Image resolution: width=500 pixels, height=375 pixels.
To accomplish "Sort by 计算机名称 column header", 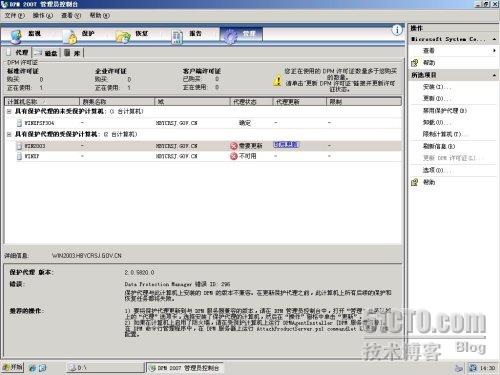I will pos(42,101).
